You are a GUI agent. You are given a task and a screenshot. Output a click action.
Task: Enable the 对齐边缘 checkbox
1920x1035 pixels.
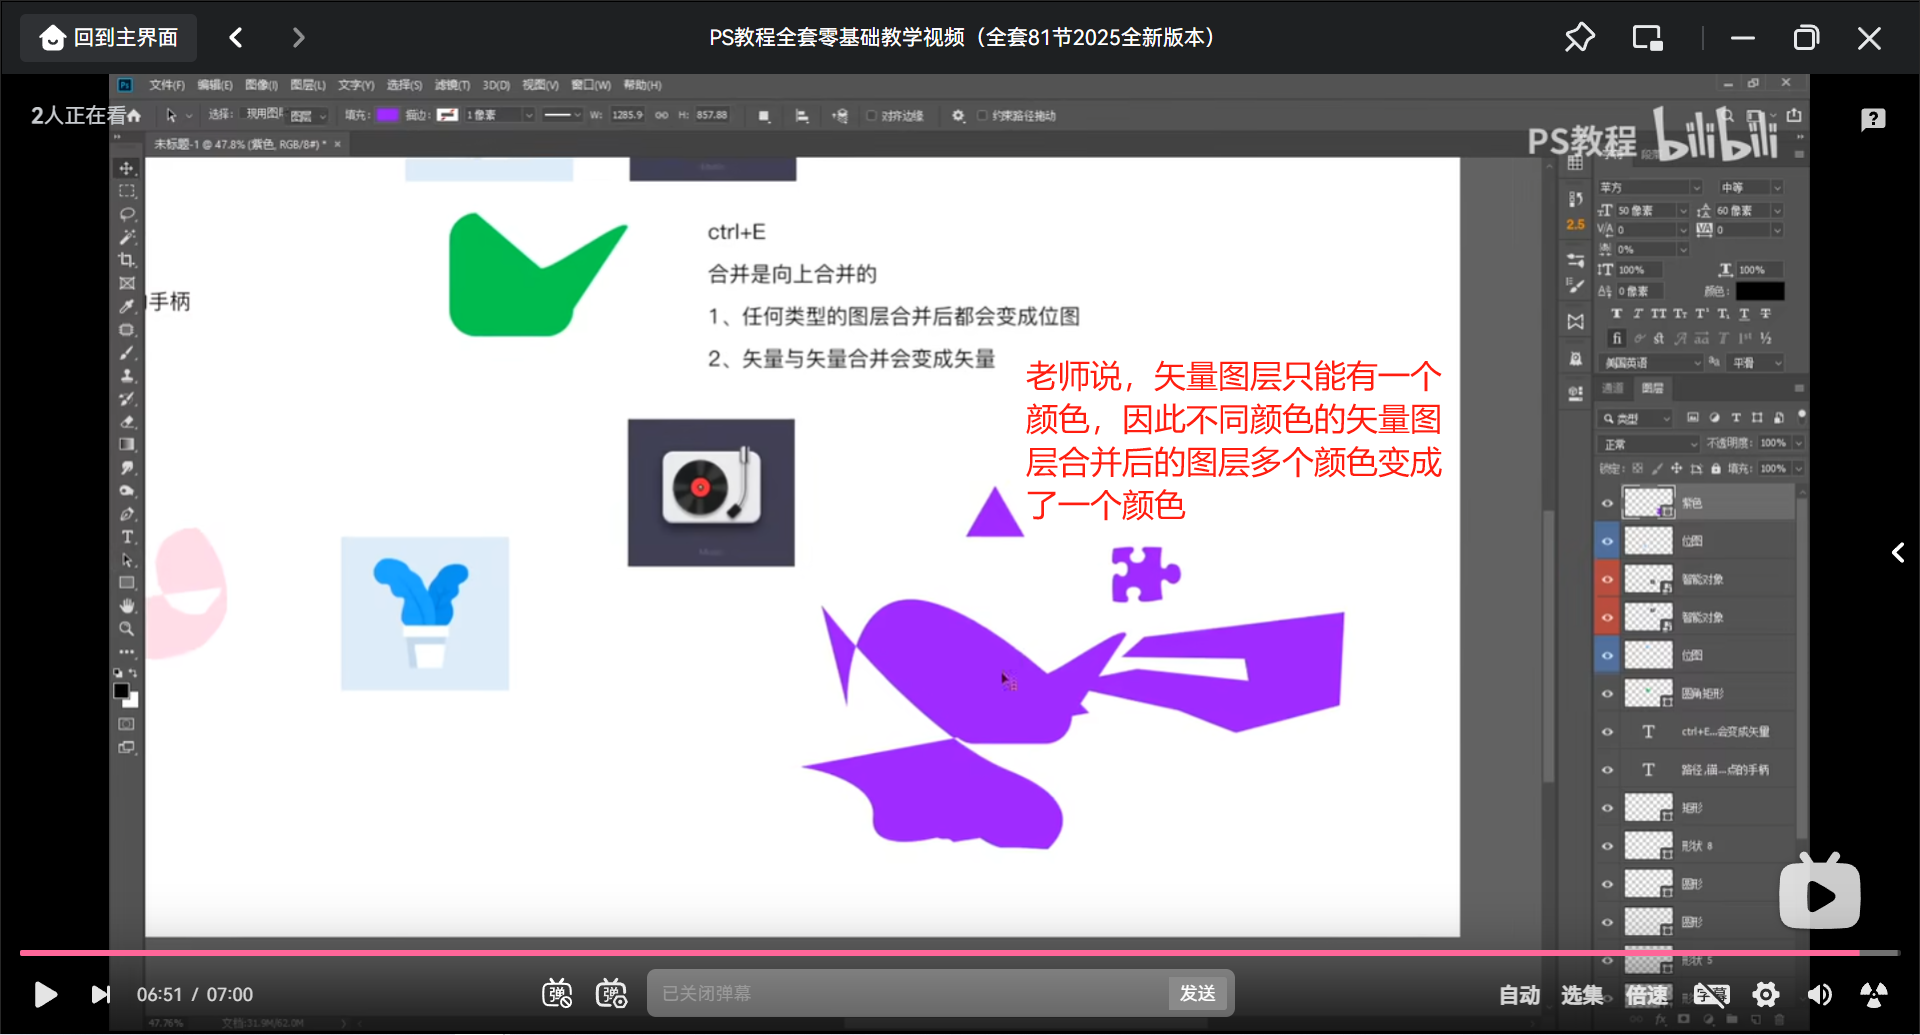[x=871, y=116]
